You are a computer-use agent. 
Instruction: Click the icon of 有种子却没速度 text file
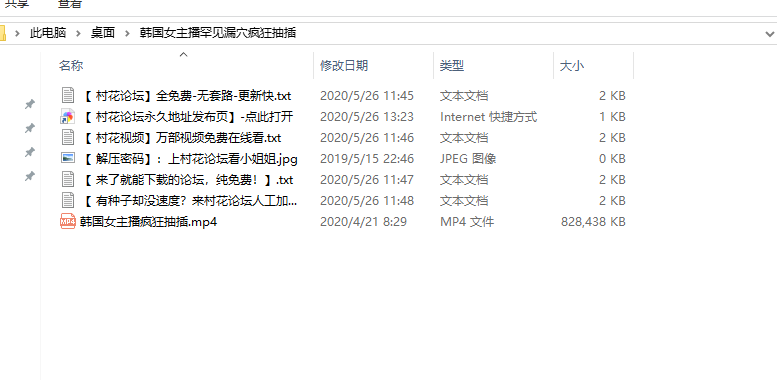(67, 200)
